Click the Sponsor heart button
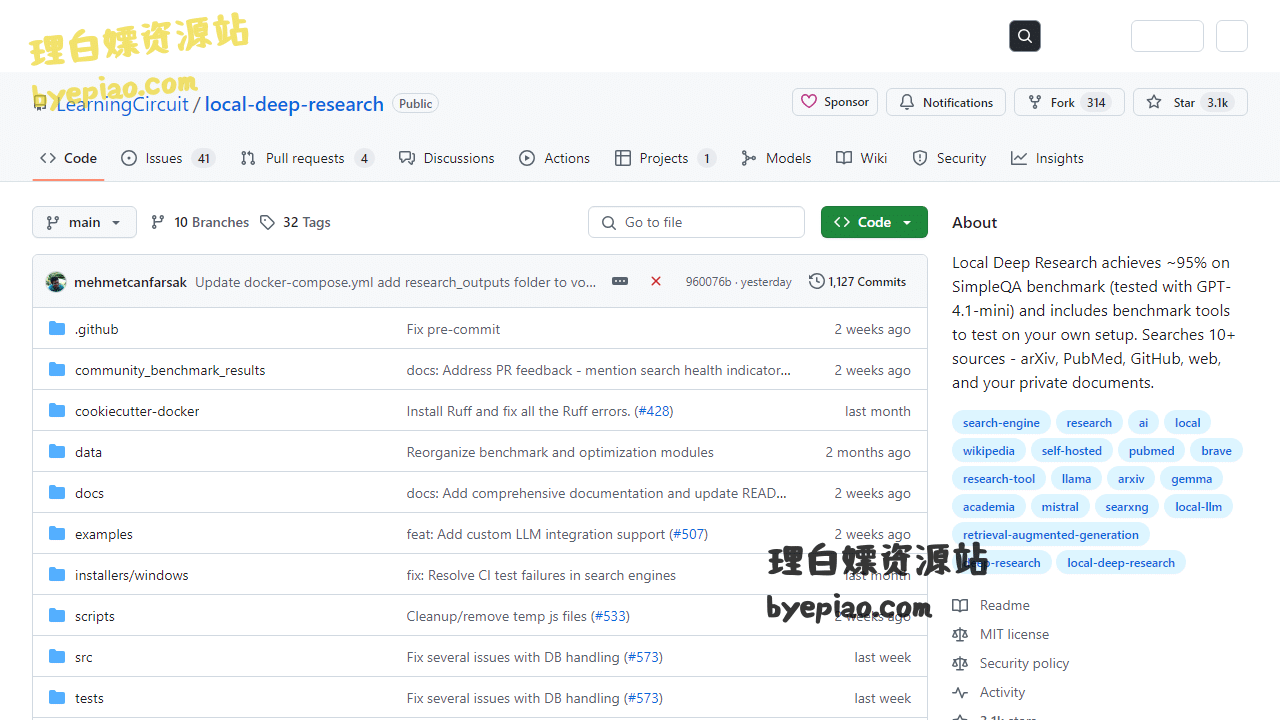This screenshot has width=1280, height=720. pos(835,102)
